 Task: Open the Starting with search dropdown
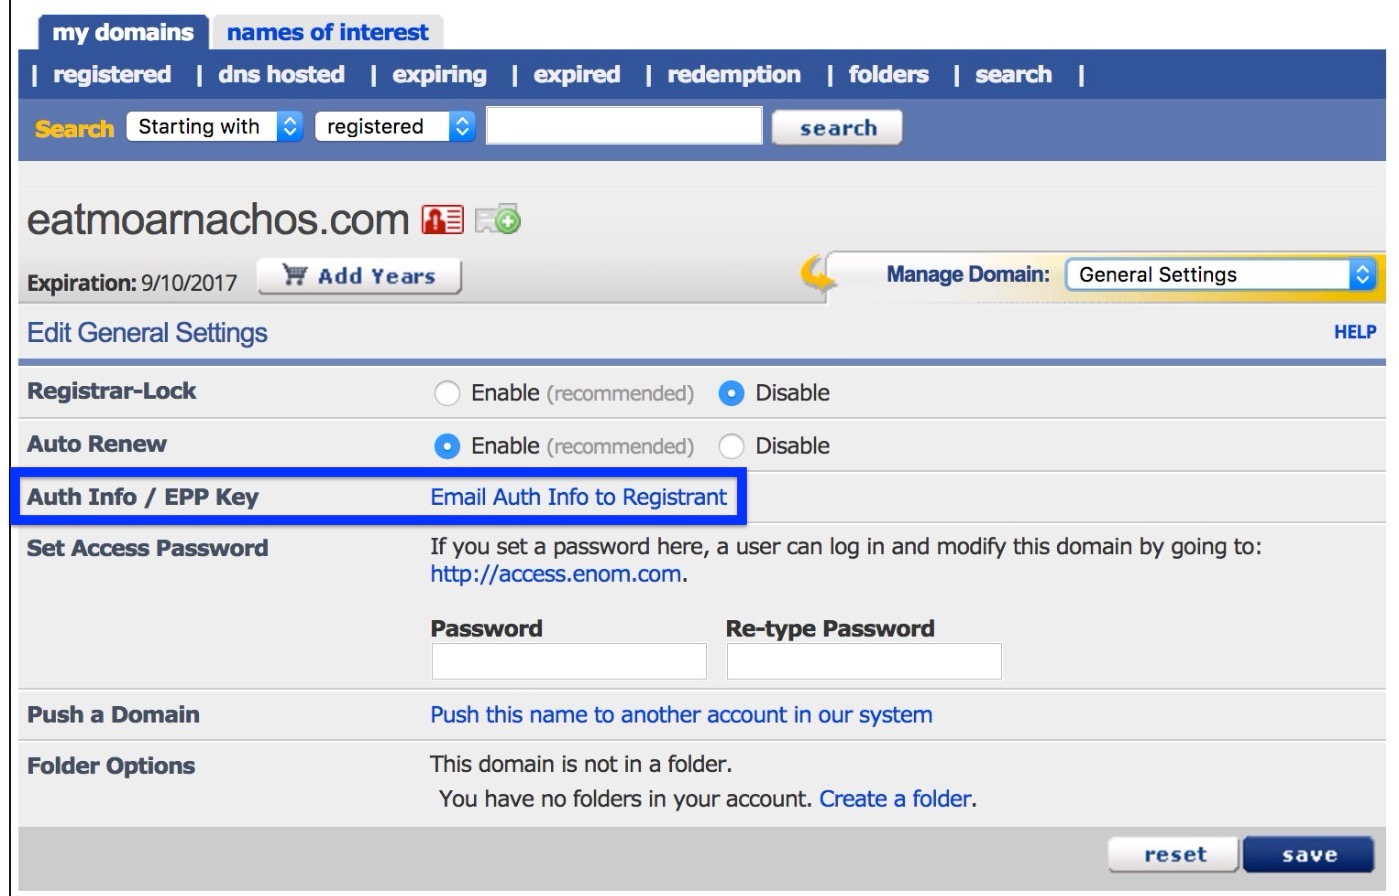click(214, 126)
